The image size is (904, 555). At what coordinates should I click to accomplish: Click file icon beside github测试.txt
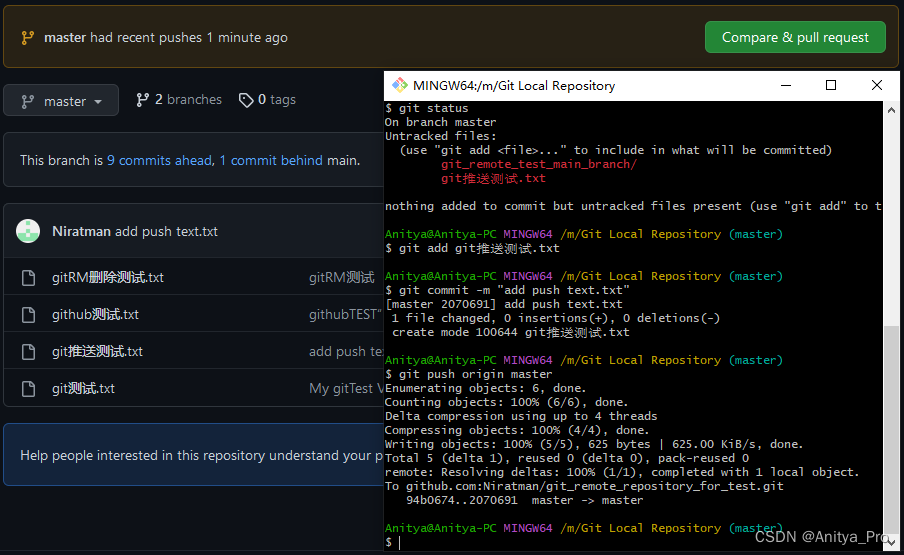[28, 314]
